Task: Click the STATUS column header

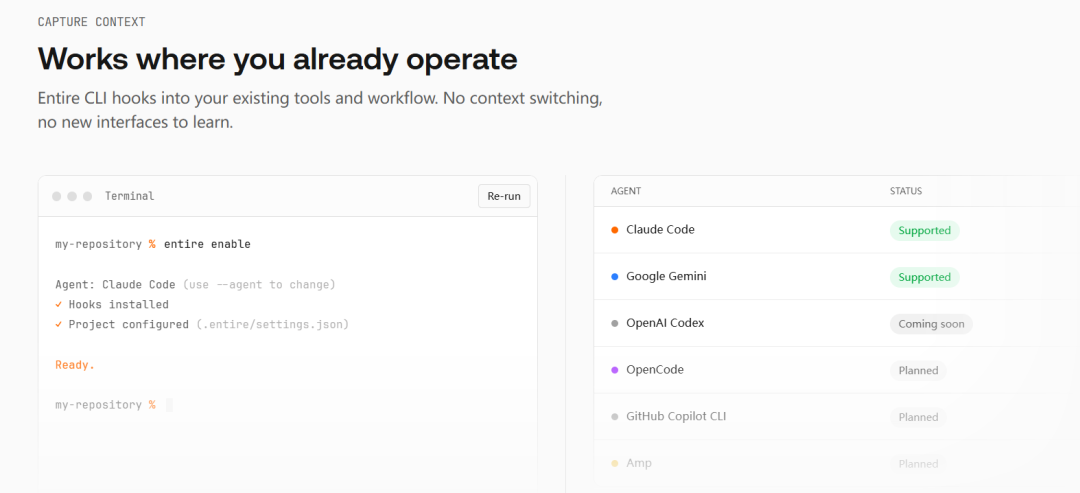Action: pos(906,191)
